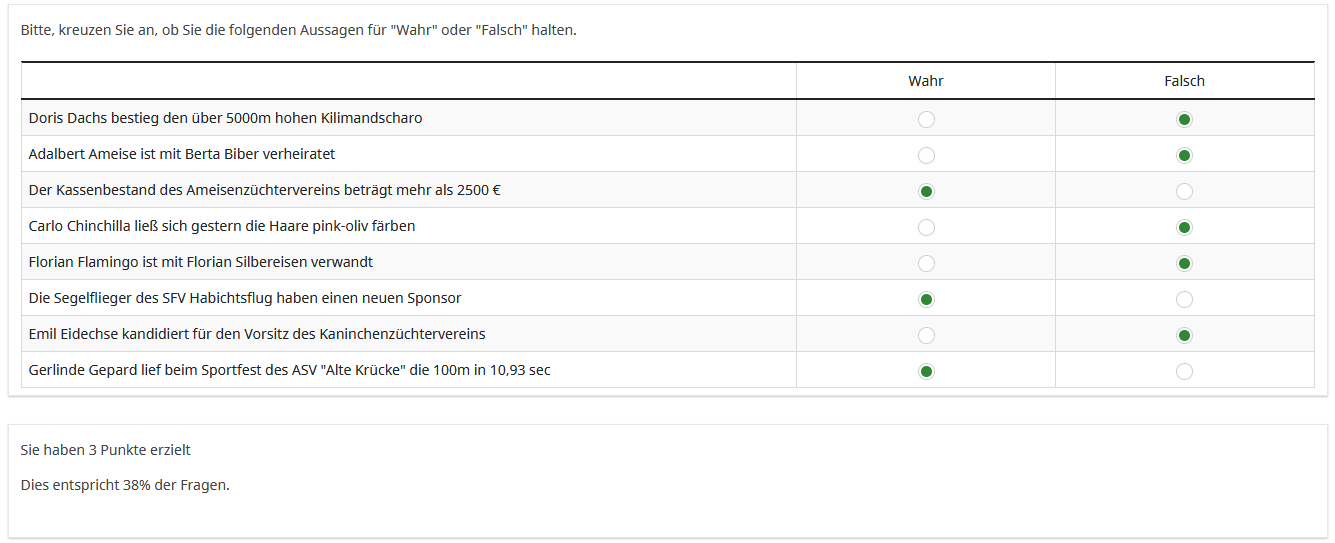Select Falsch for the Segelflieger sponsor statement
1335x543 pixels.
1184,299
